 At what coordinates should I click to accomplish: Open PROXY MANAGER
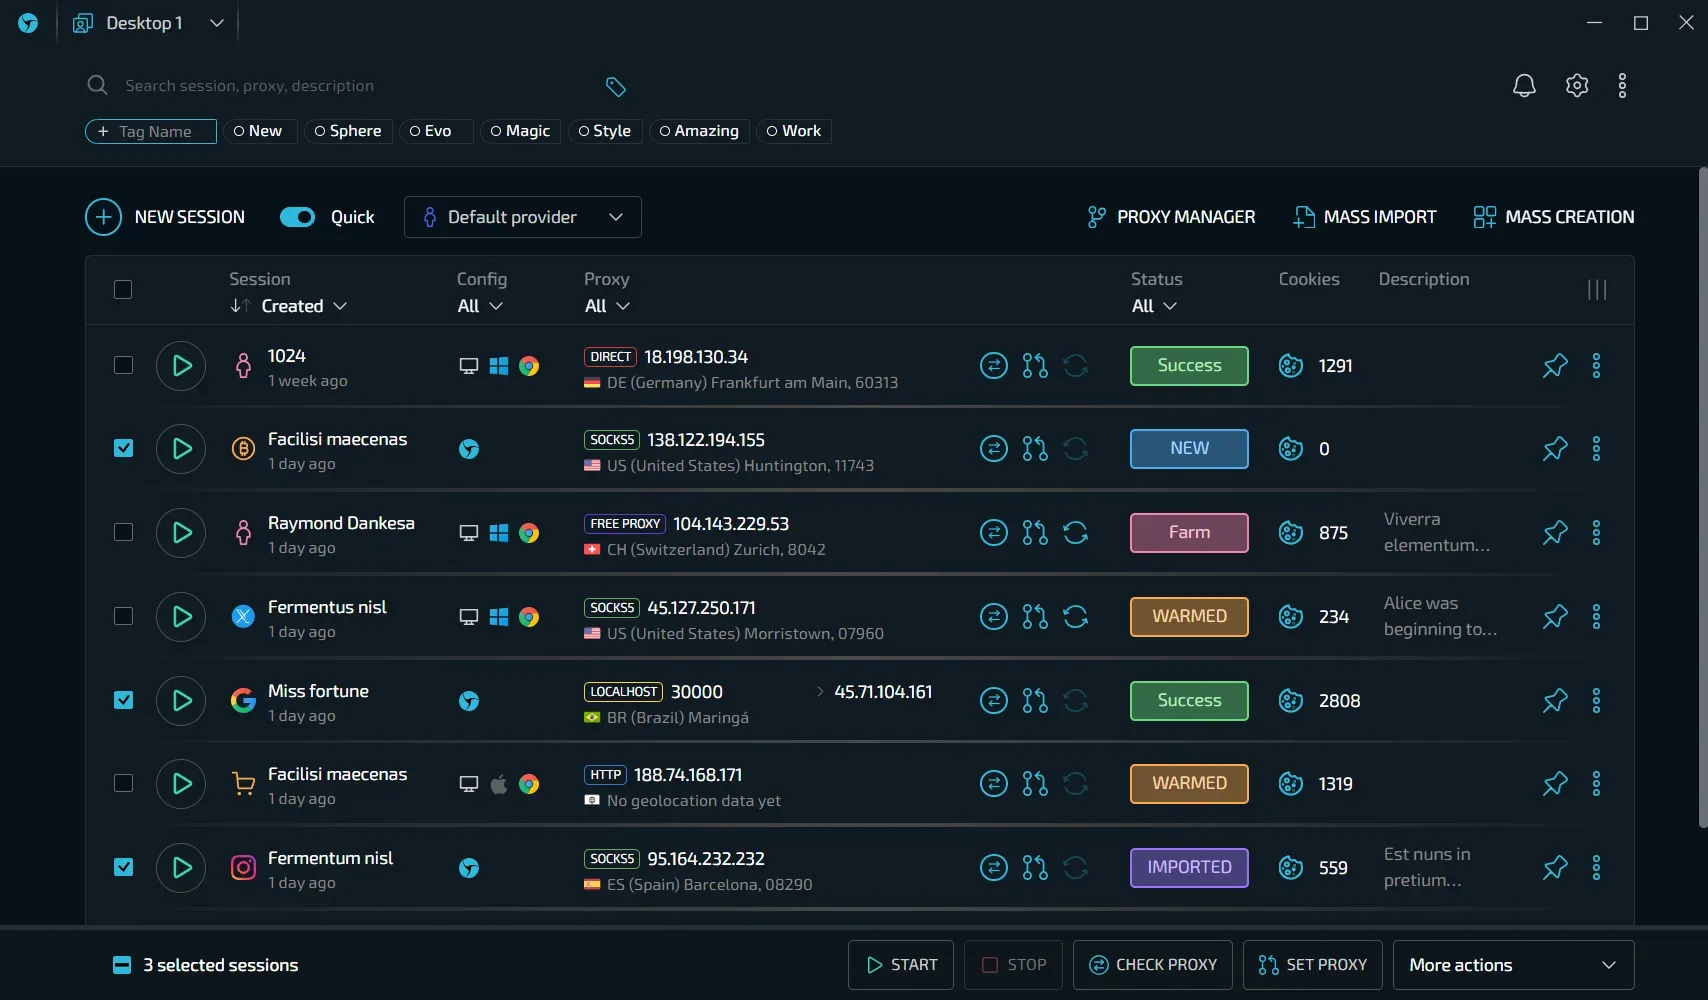point(1171,217)
